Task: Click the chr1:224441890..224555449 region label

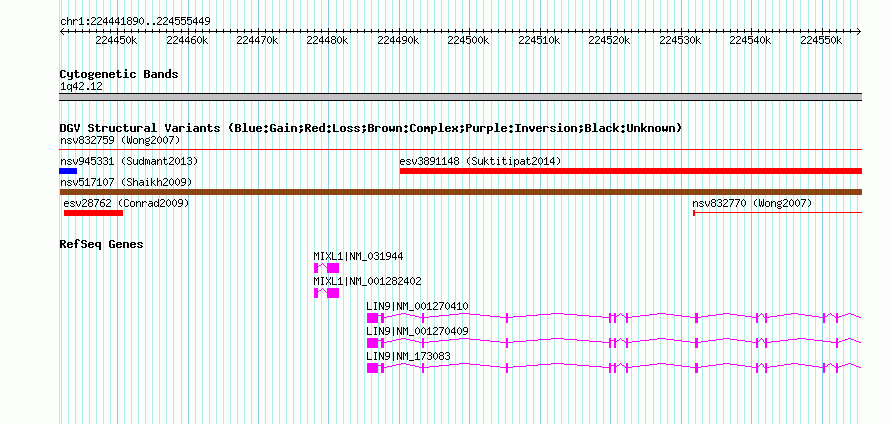Action: pos(135,22)
